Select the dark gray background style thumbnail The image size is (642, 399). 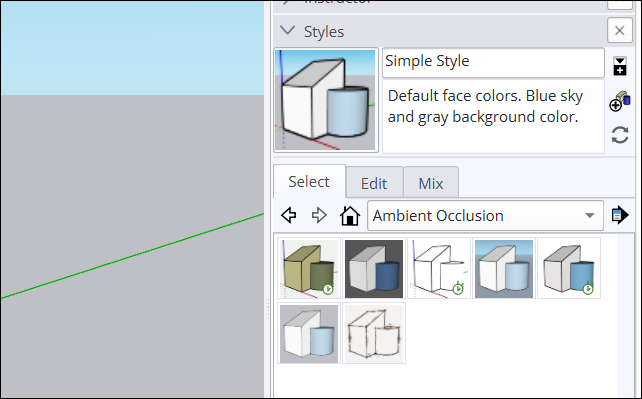click(x=374, y=268)
